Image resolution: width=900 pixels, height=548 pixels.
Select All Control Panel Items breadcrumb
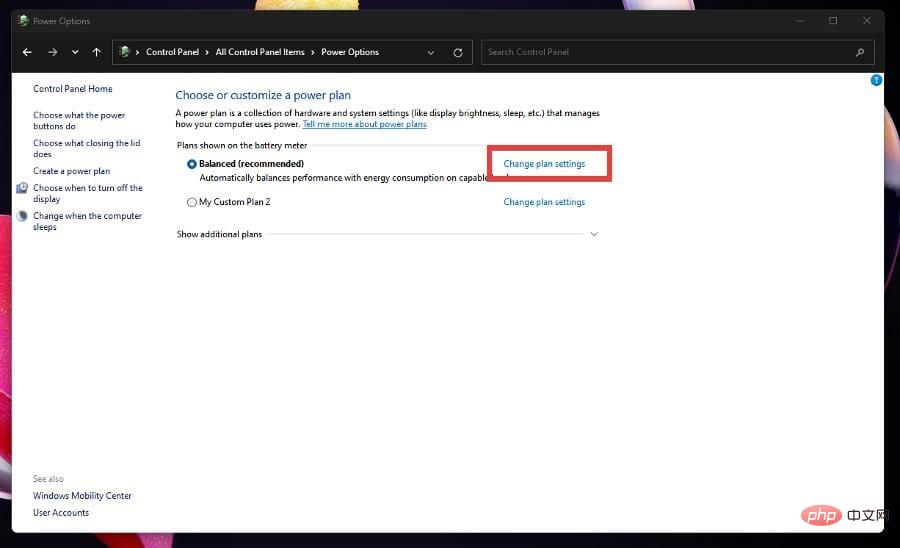pyautogui.click(x=260, y=52)
